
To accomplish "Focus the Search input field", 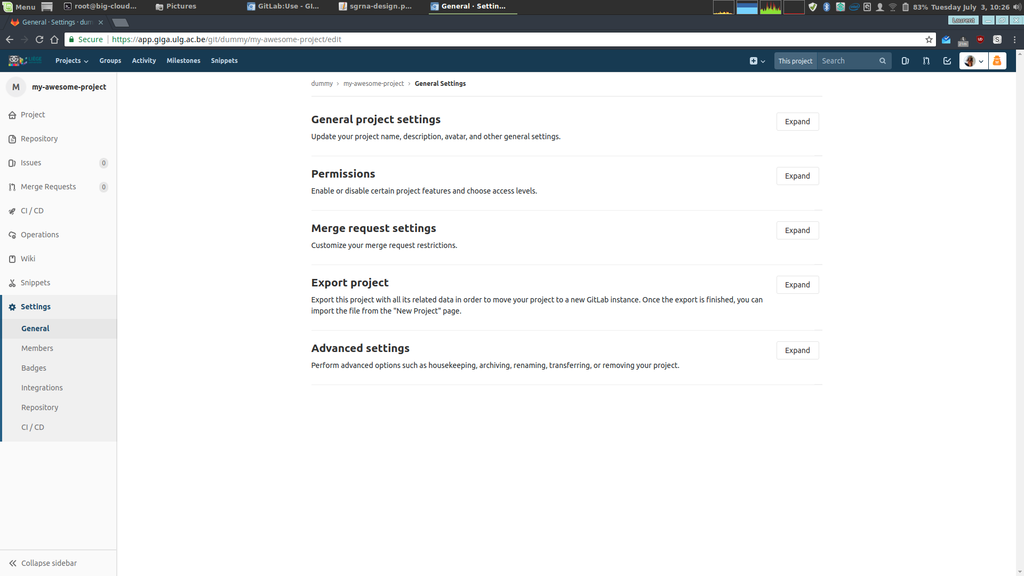I will [847, 61].
